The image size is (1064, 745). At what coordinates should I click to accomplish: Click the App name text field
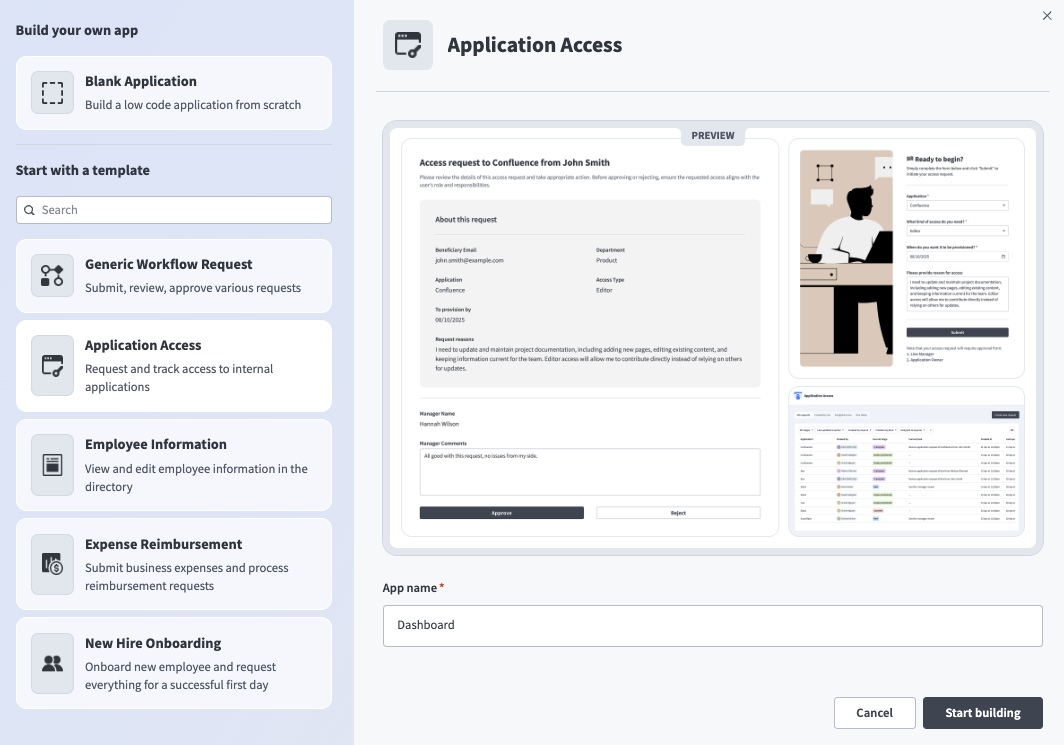[712, 626]
